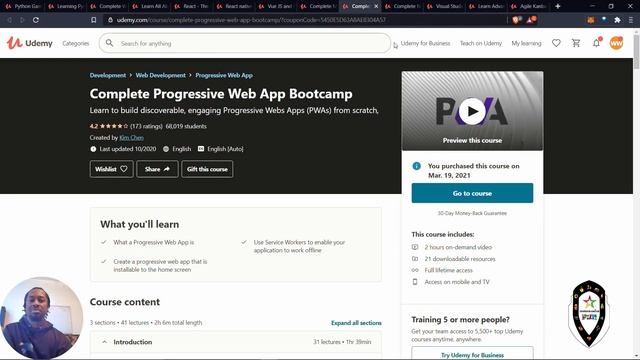
Task: Click Full lifetime access text
Action: pos(448,270)
